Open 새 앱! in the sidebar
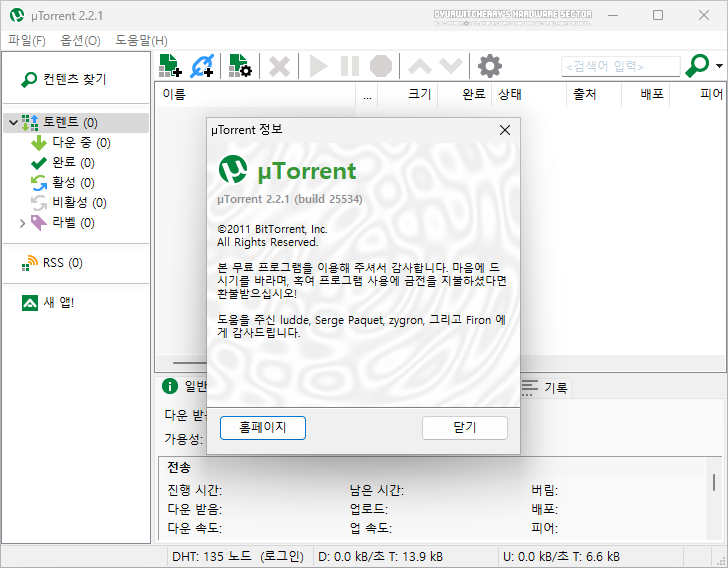728x568 pixels. click(48, 303)
